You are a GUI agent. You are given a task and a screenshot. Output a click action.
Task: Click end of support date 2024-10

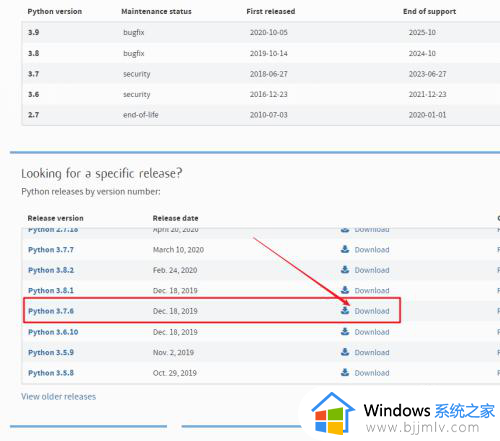point(422,53)
